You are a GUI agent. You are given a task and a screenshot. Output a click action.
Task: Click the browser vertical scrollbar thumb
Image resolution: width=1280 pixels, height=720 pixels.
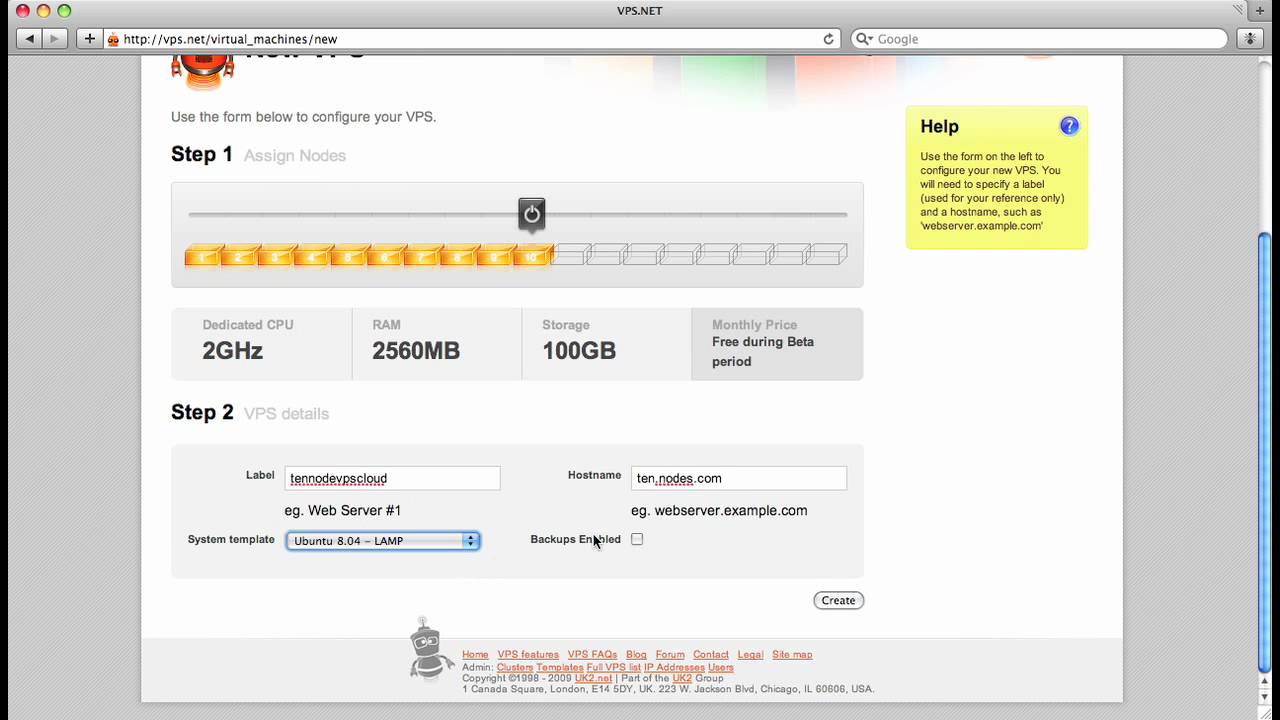[x=1264, y=452]
